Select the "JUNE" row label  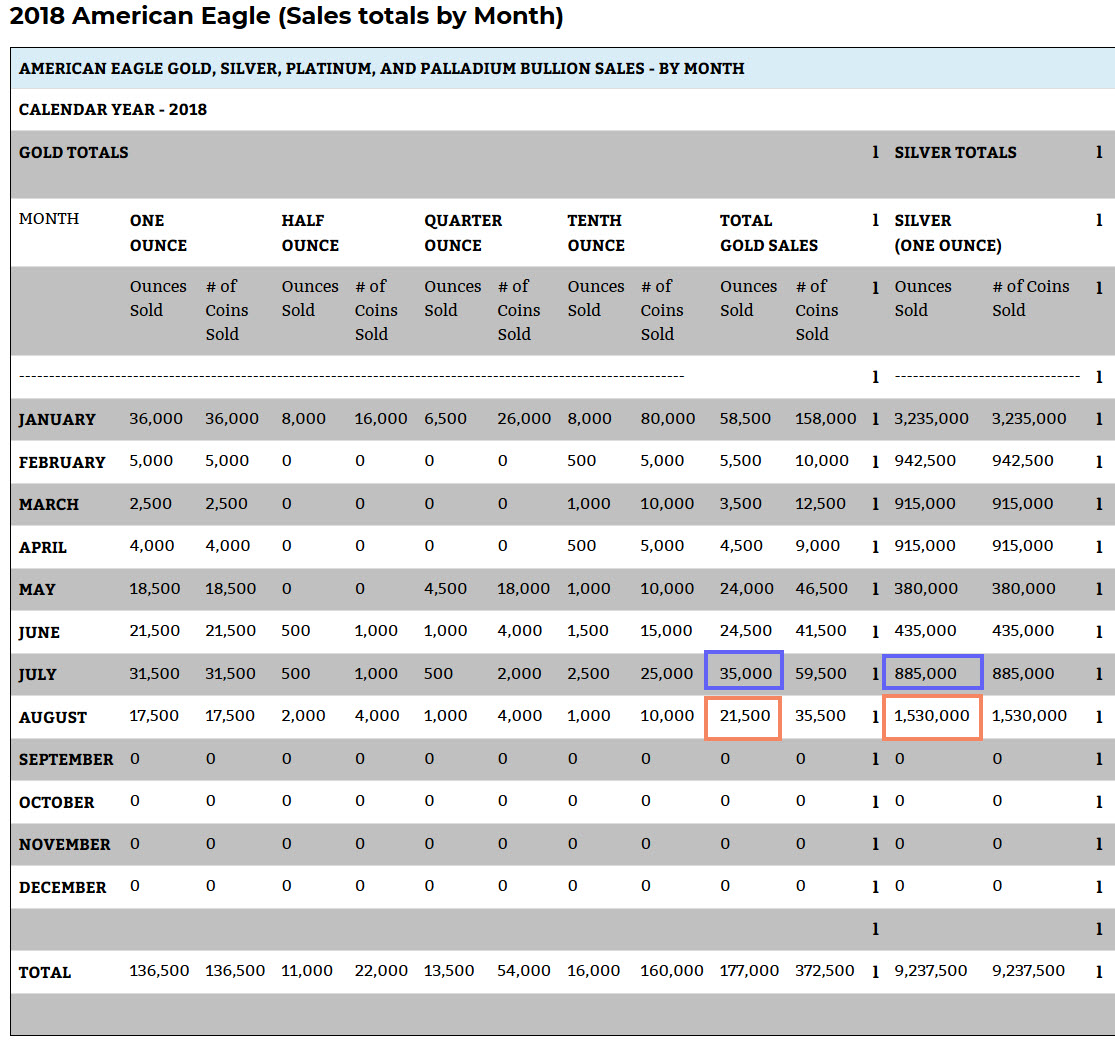click(x=39, y=632)
